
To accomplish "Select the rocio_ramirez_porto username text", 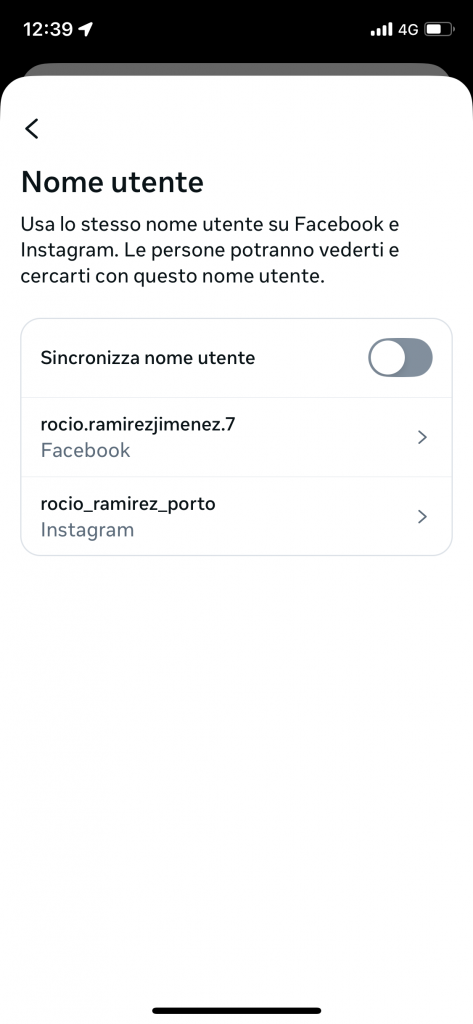I will (x=128, y=505).
